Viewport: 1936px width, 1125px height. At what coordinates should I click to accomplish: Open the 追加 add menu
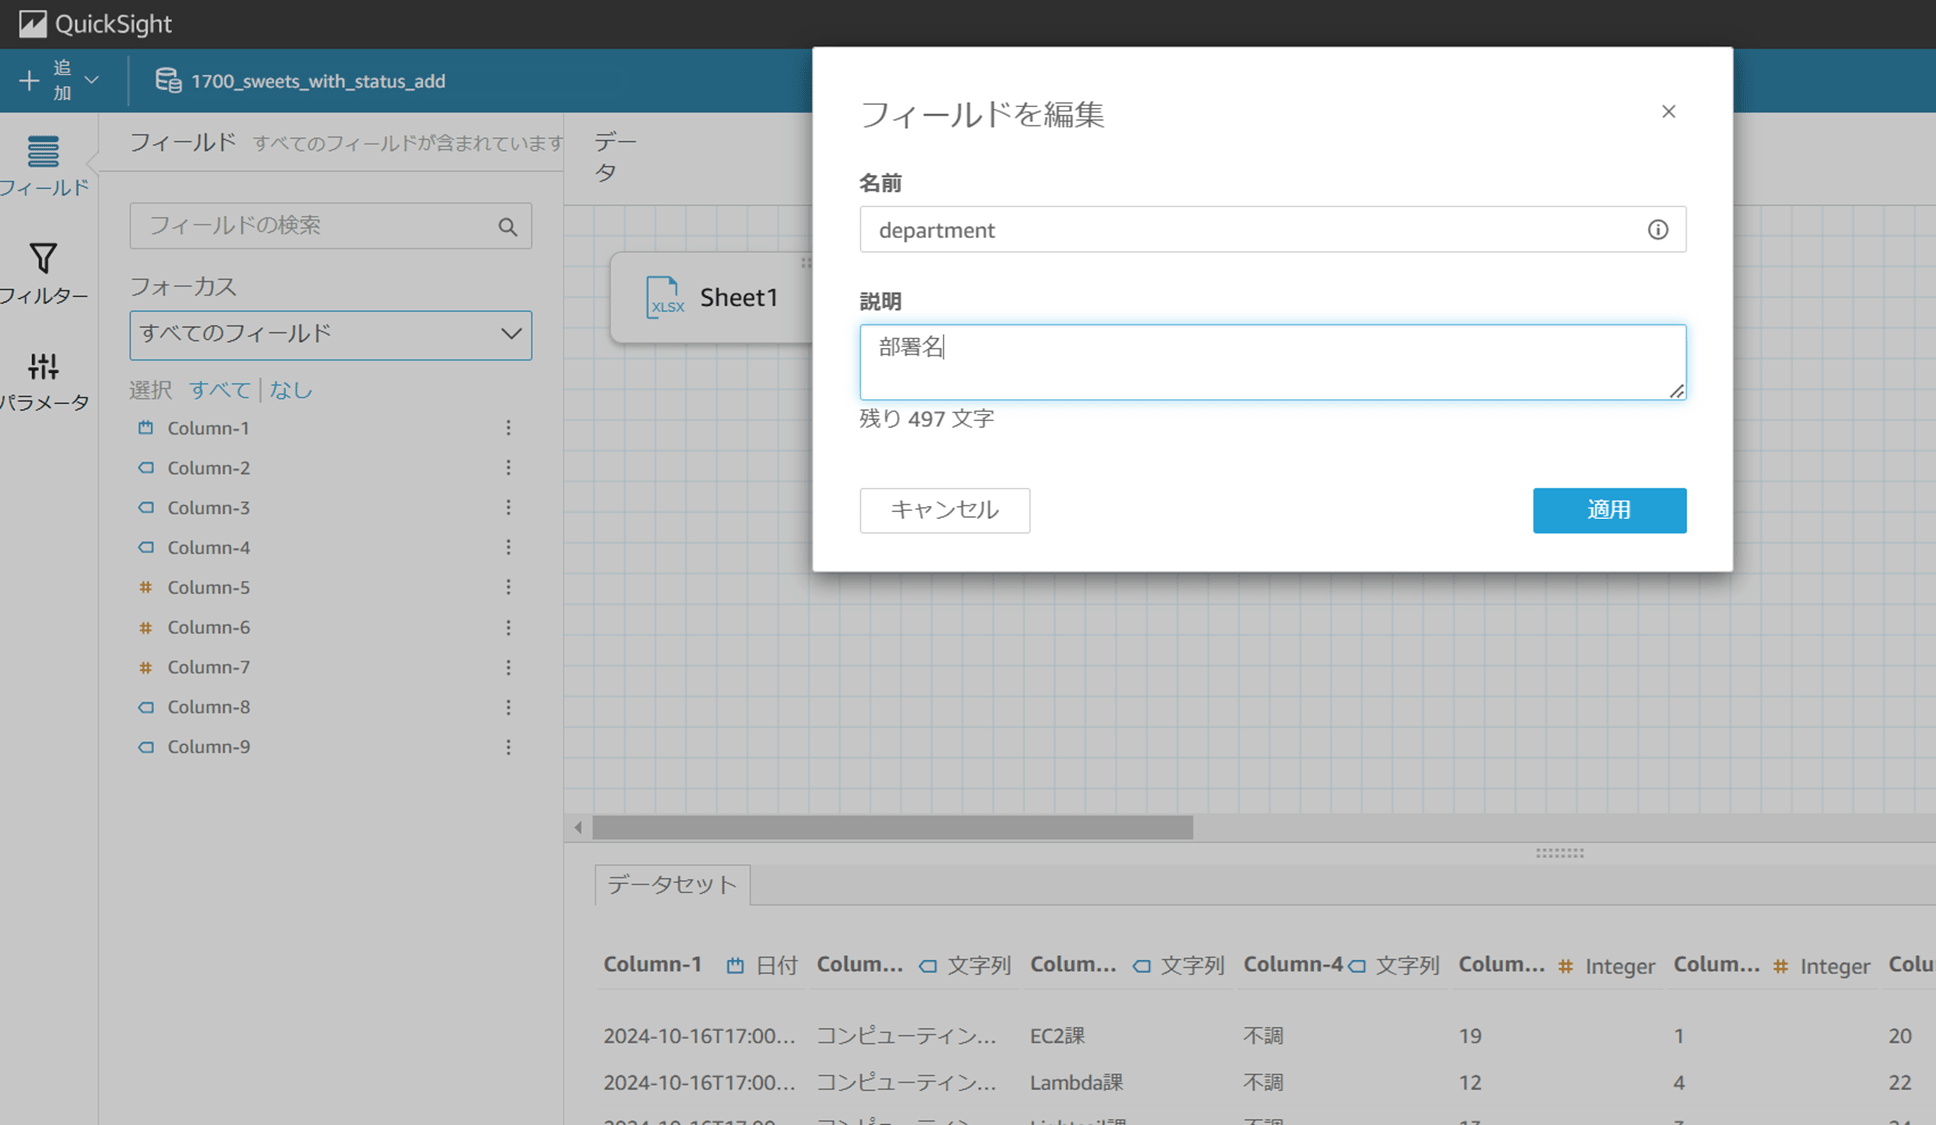(x=59, y=80)
